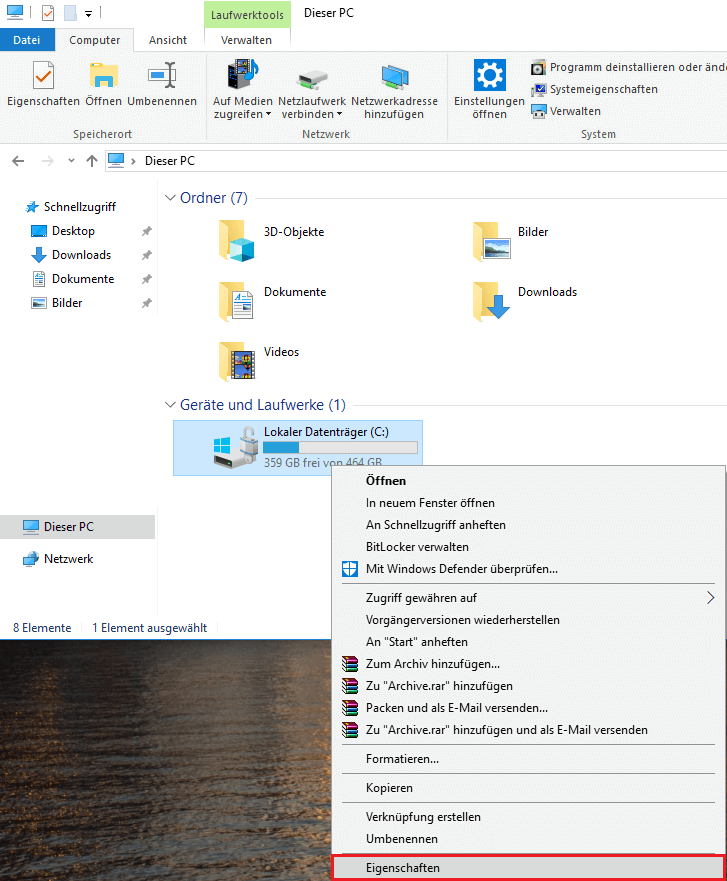Unpin Desktop using its pin icon
The height and width of the screenshot is (881, 727).
click(147, 231)
